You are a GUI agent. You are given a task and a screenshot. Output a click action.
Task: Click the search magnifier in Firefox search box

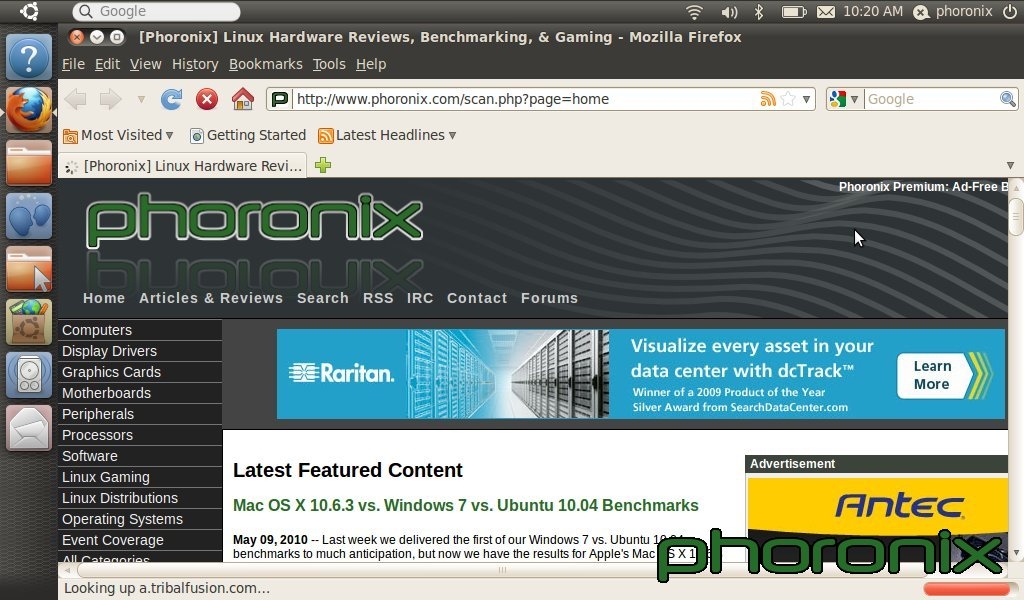(1008, 99)
